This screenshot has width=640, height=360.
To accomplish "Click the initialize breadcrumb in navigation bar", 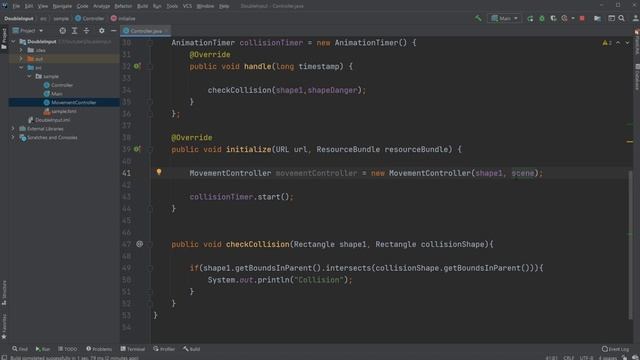I will tap(123, 18).
